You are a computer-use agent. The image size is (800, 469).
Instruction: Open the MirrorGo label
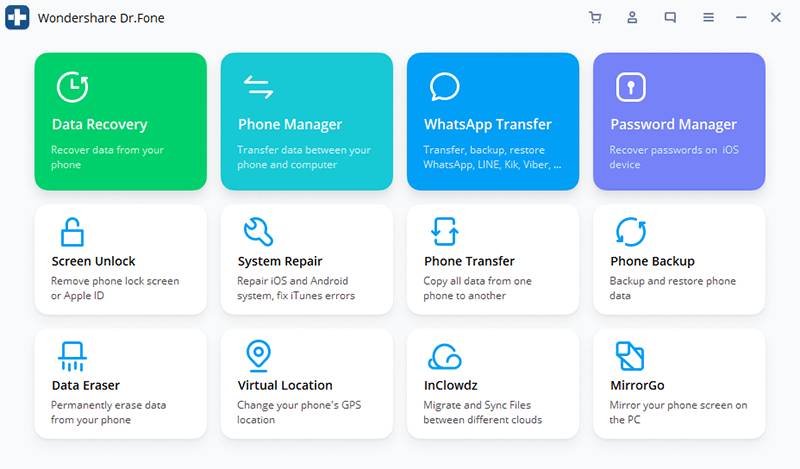[637, 385]
